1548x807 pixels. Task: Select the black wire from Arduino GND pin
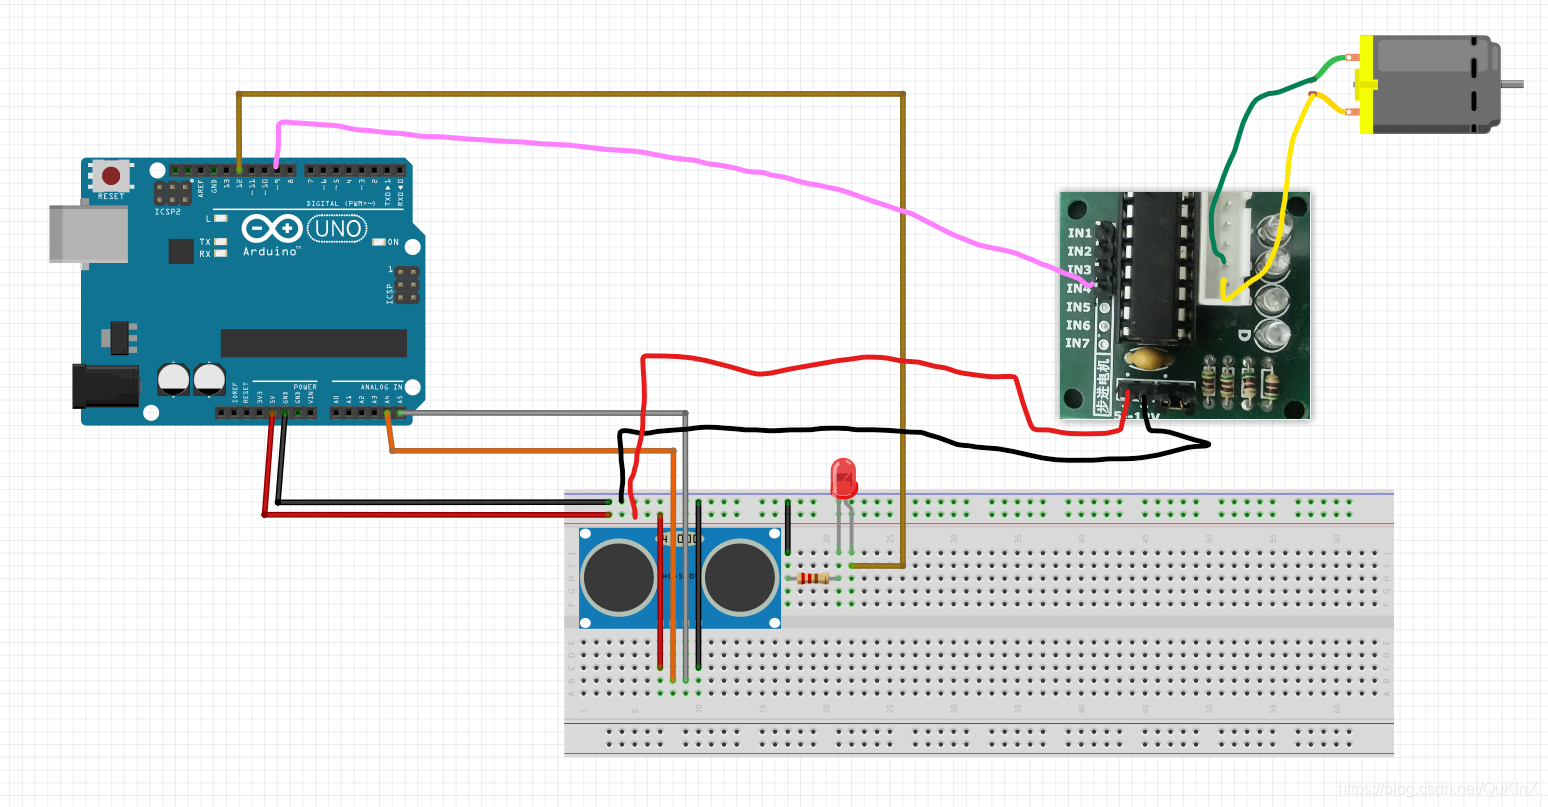pyautogui.click(x=445, y=501)
